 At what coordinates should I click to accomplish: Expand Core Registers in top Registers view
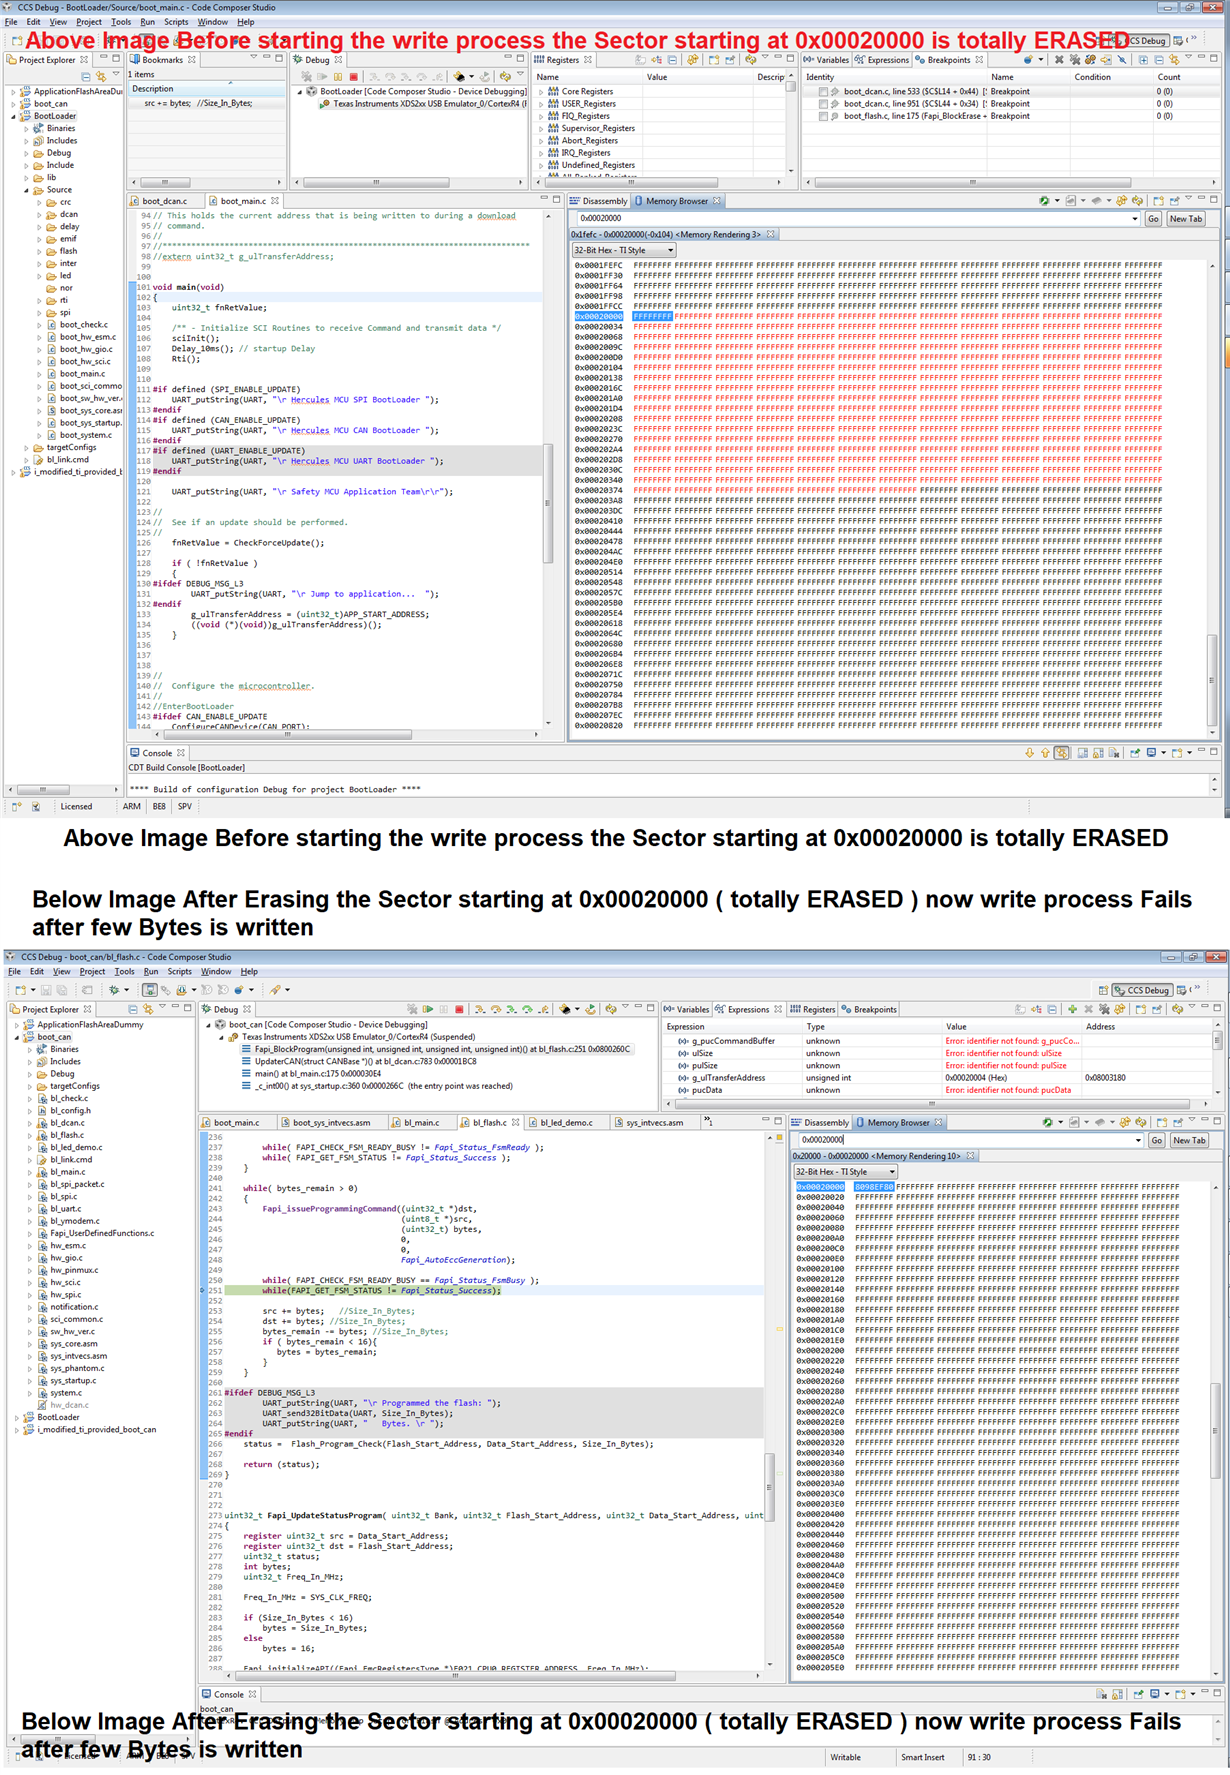click(x=541, y=91)
